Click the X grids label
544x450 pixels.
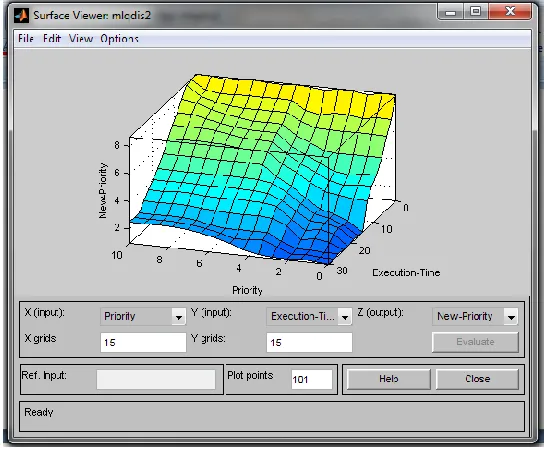pyautogui.click(x=40, y=338)
